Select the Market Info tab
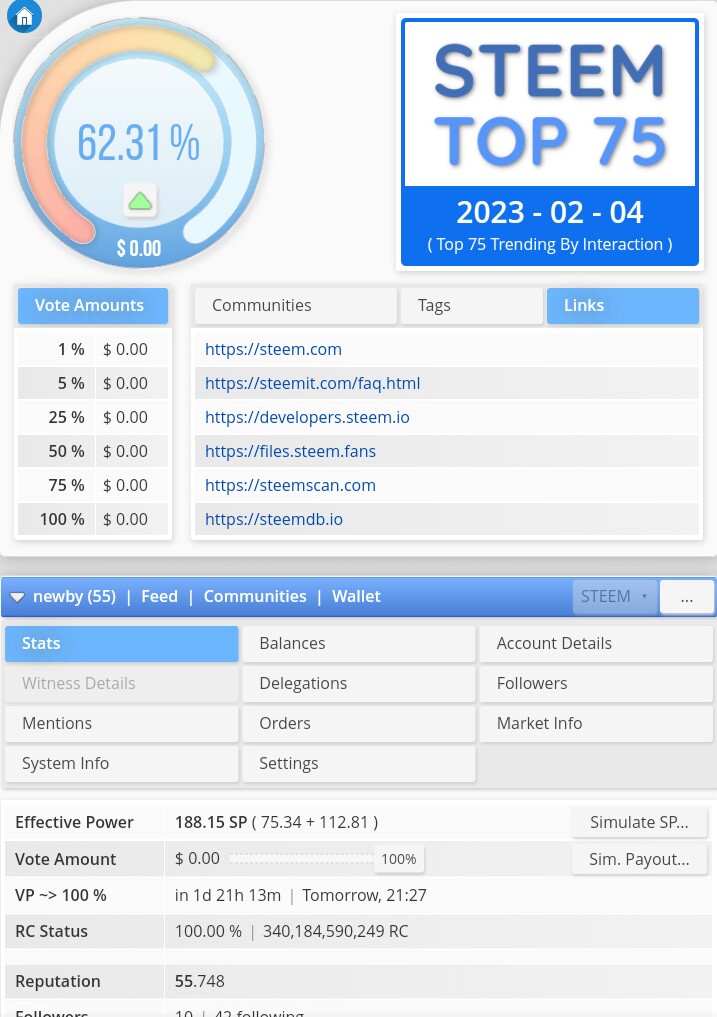This screenshot has width=717, height=1017. [596, 724]
